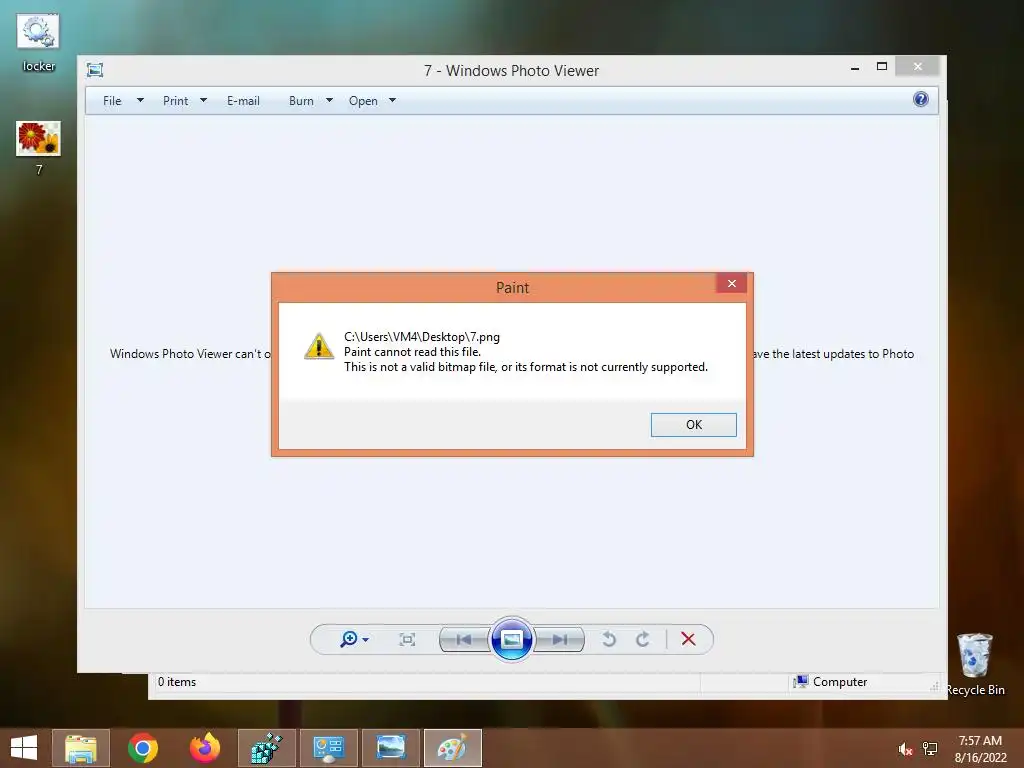The width and height of the screenshot is (1024, 768).
Task: Switch to Photo Viewer taskbar icon
Action: tap(391, 748)
